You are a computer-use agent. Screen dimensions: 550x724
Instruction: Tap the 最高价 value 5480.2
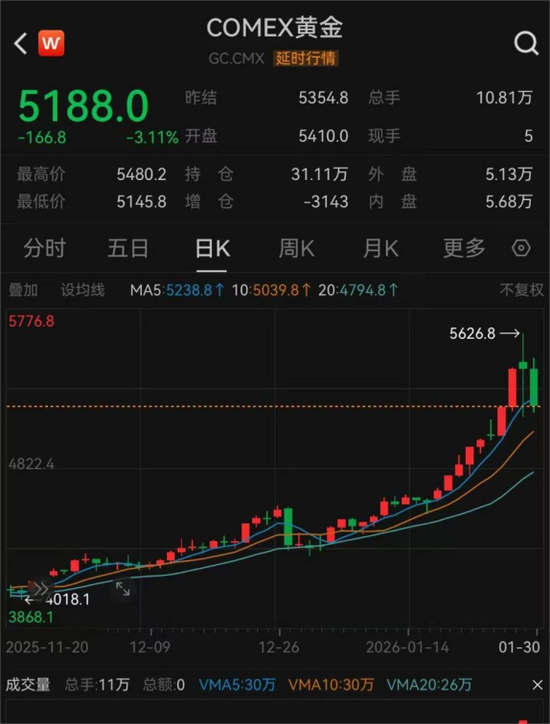141,175
